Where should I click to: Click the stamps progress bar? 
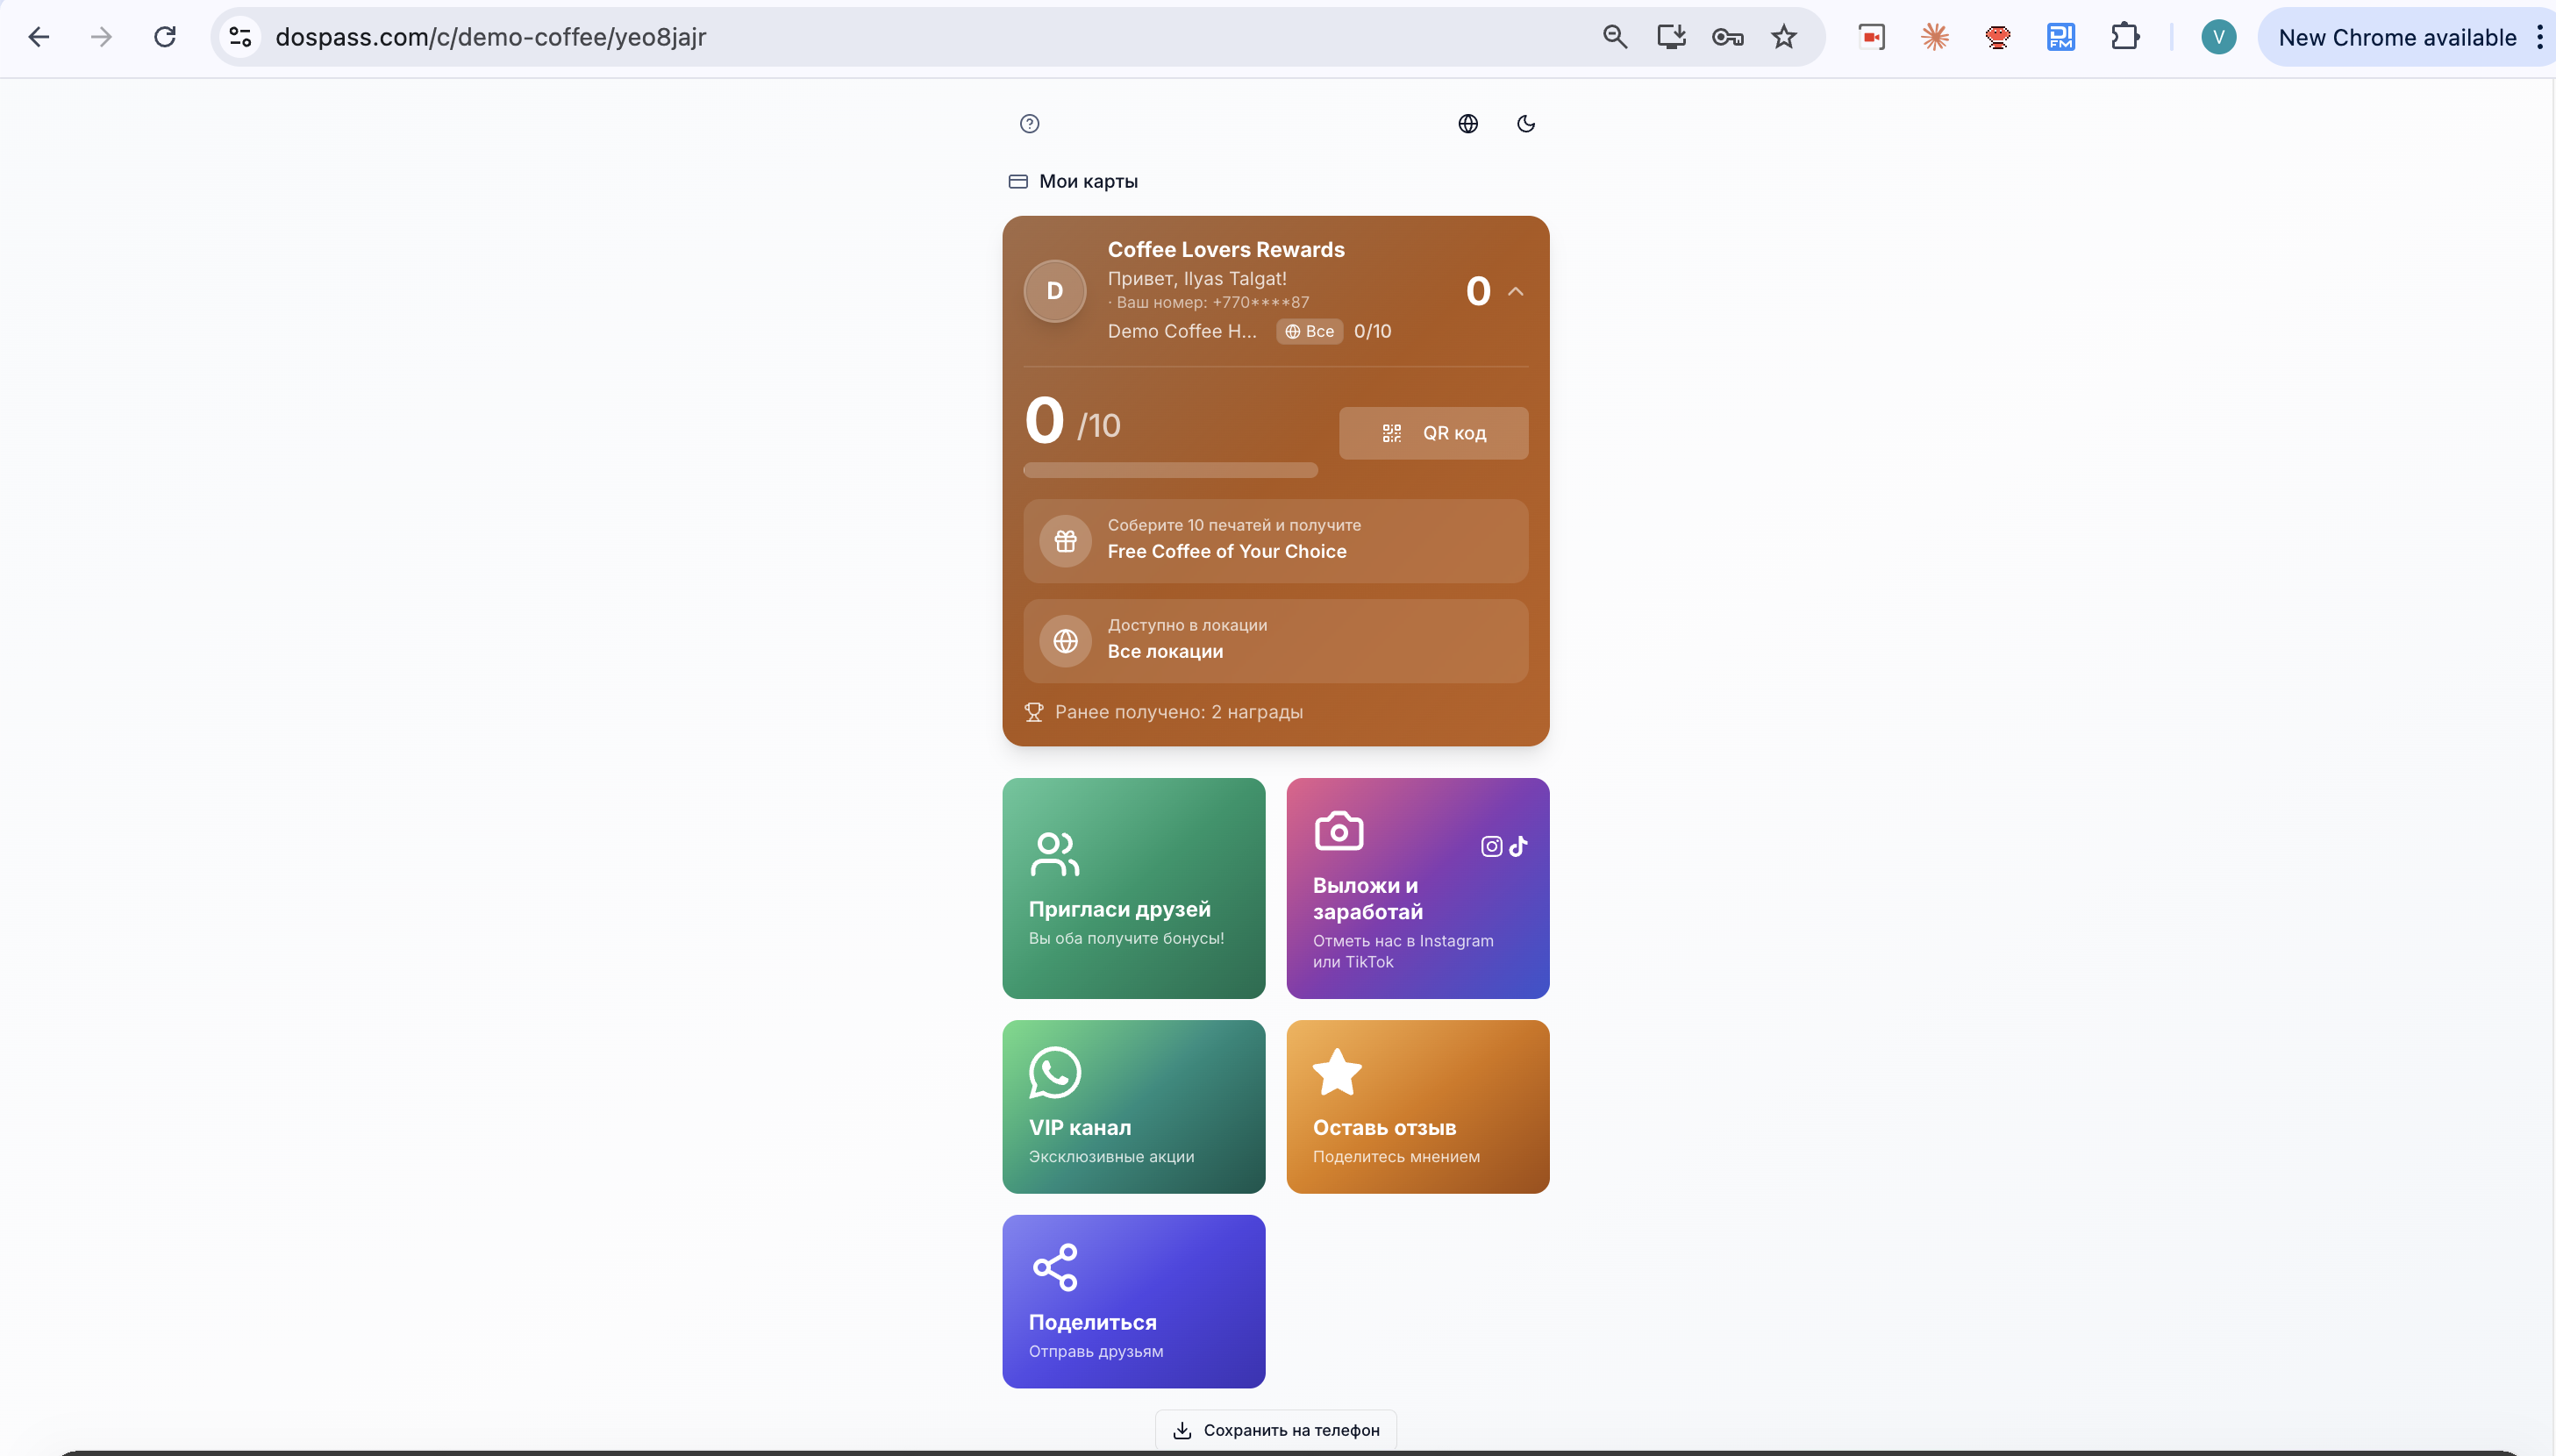coord(1170,470)
